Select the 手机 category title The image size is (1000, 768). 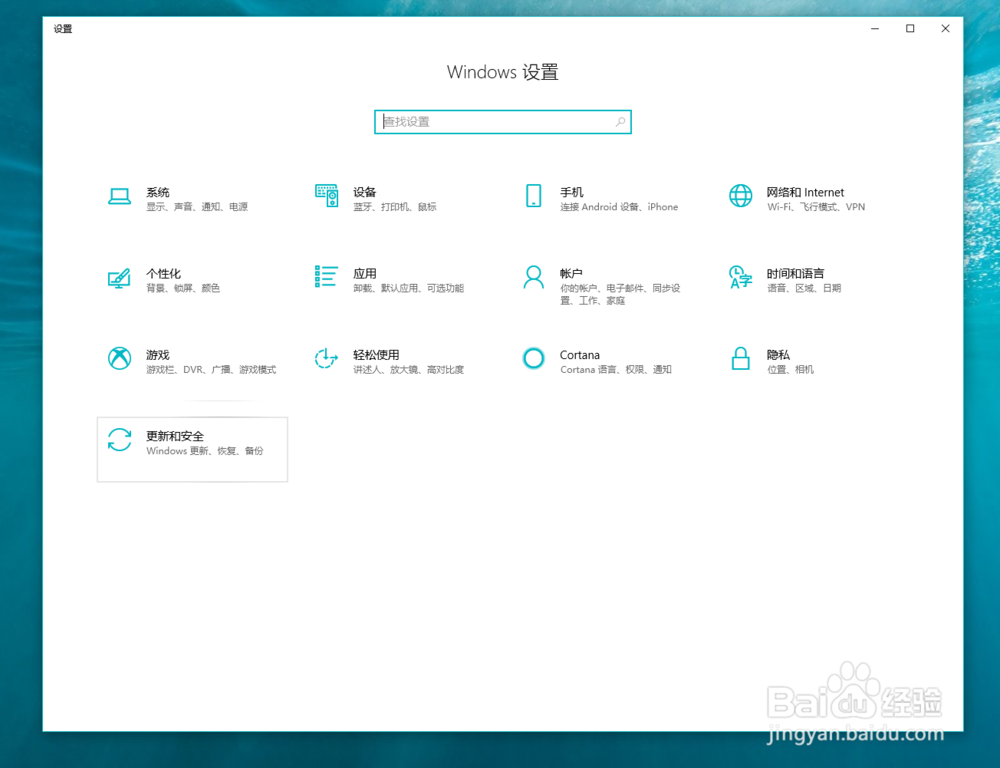point(571,193)
